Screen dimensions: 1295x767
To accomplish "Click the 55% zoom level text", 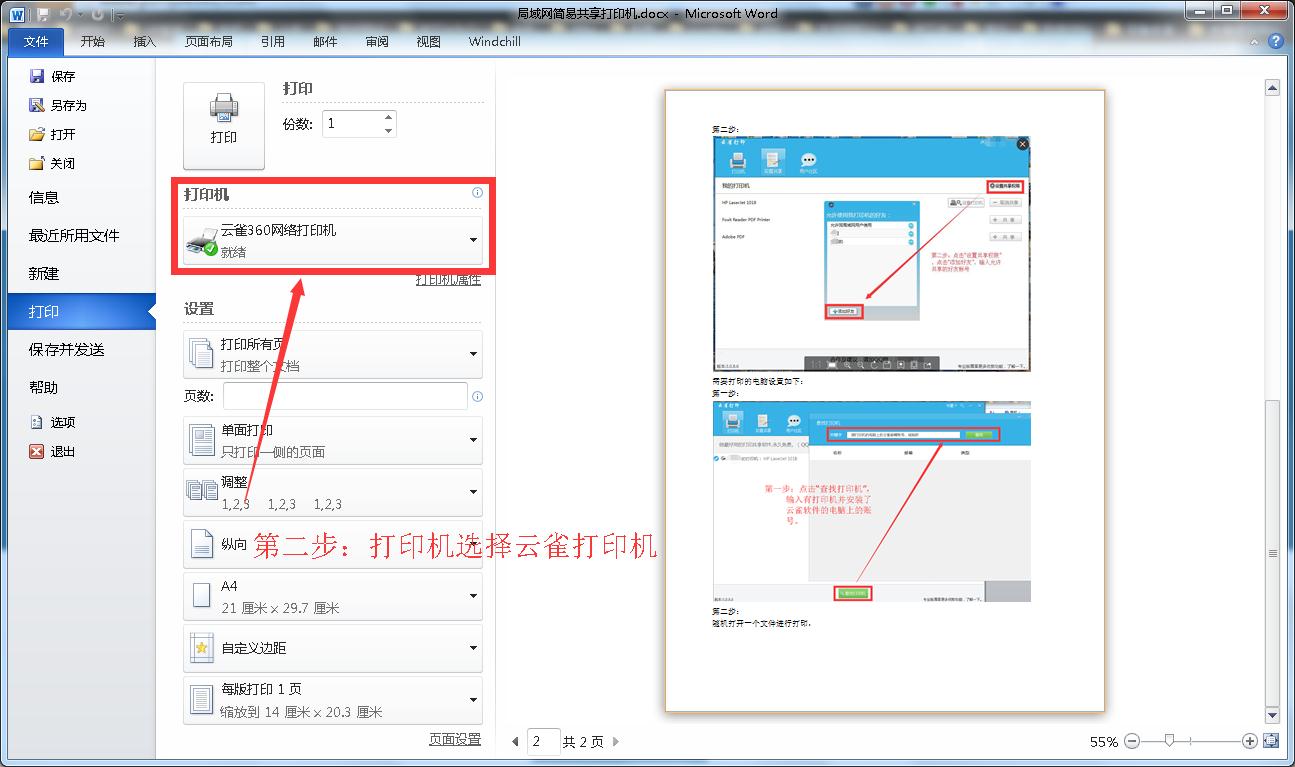I will pos(1104,742).
